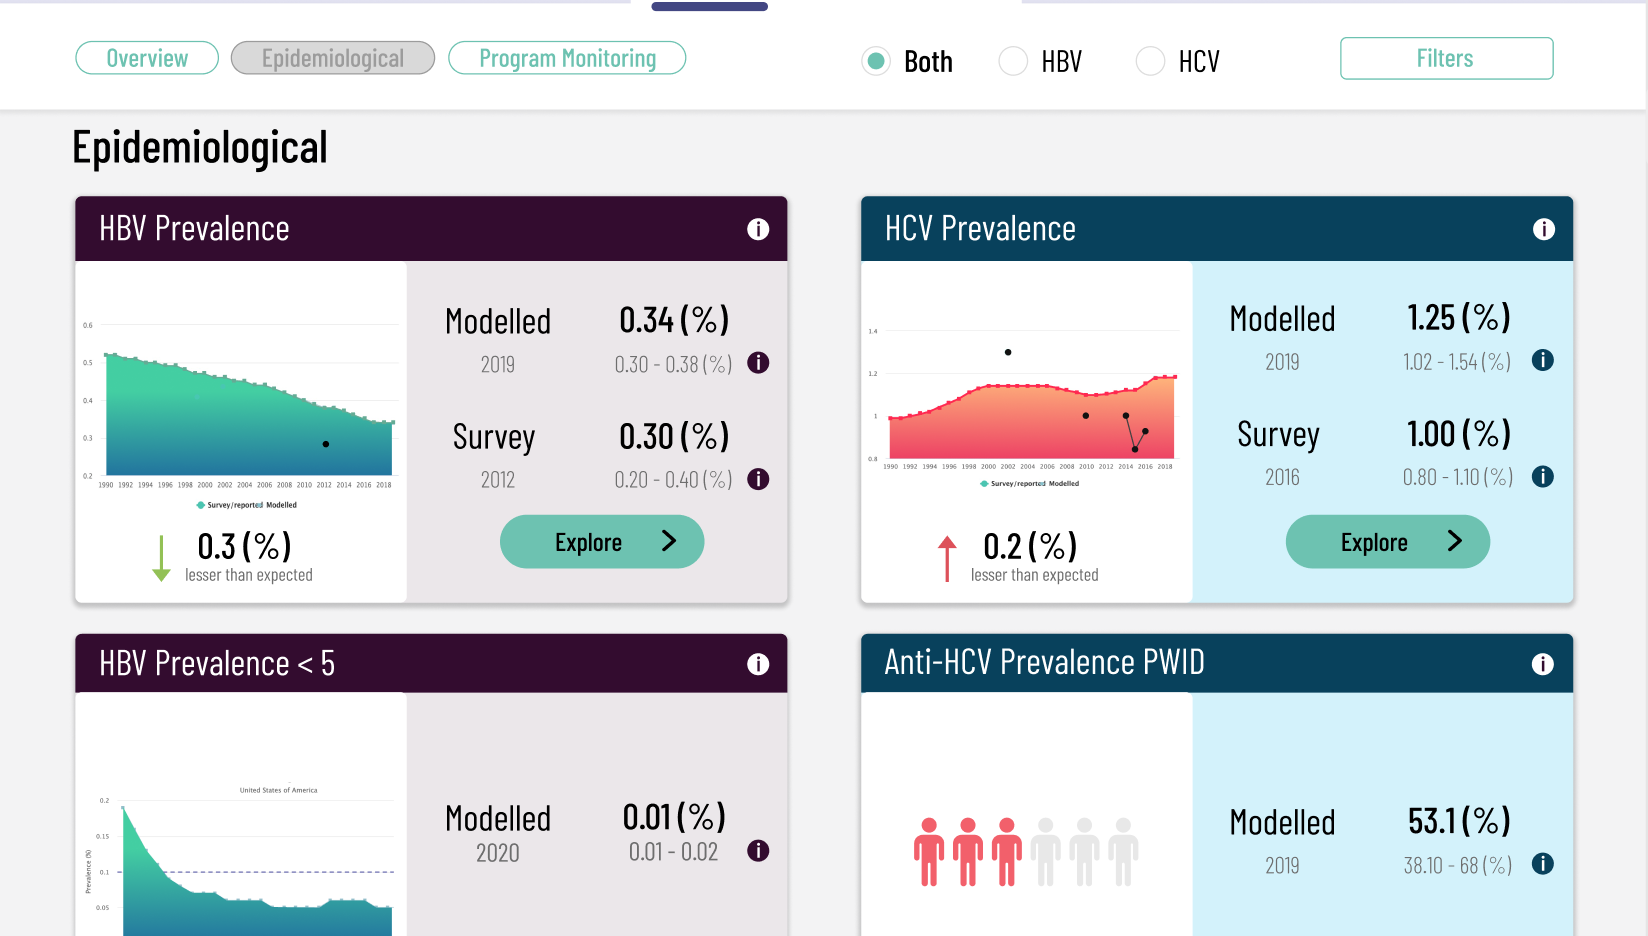The height and width of the screenshot is (936, 1648).
Task: Click info icon beside HBV survey 0.20 - 0.40 range
Action: 758,479
